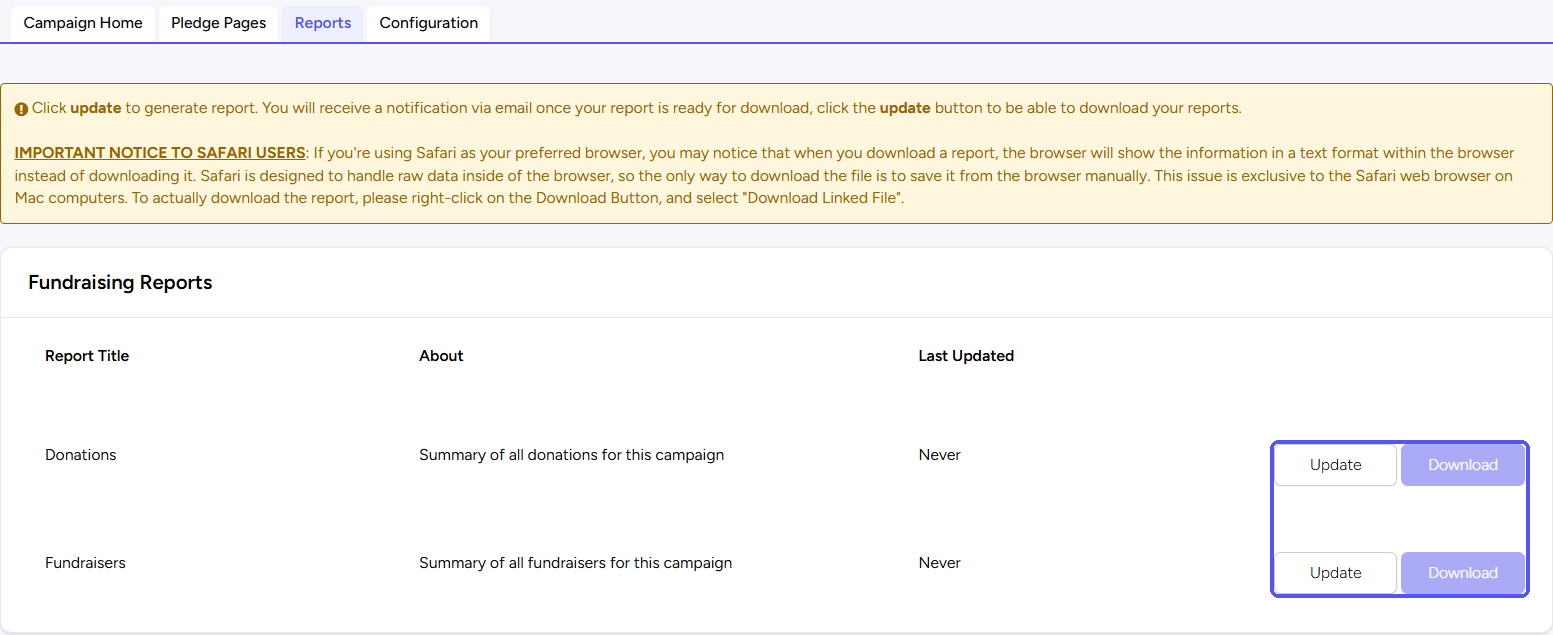1553x635 pixels.
Task: Click the "Fundraising Reports" heading
Action: [120, 283]
